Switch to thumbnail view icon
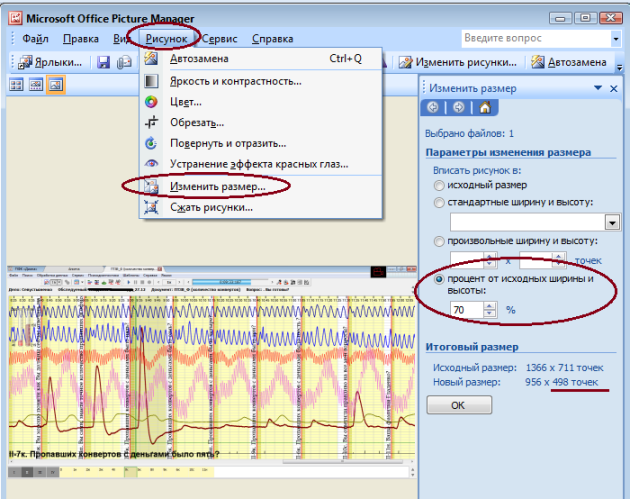 16,85
